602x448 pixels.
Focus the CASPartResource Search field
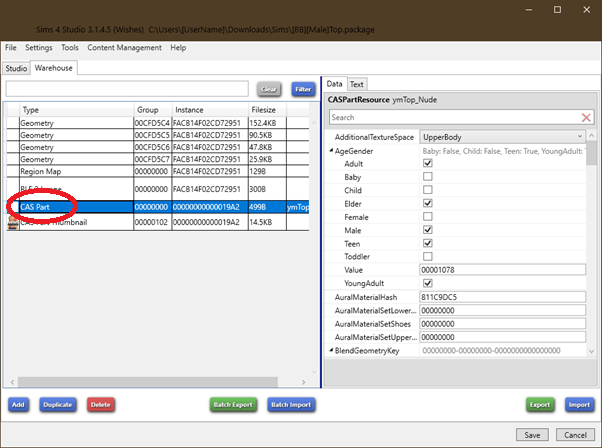click(455, 117)
